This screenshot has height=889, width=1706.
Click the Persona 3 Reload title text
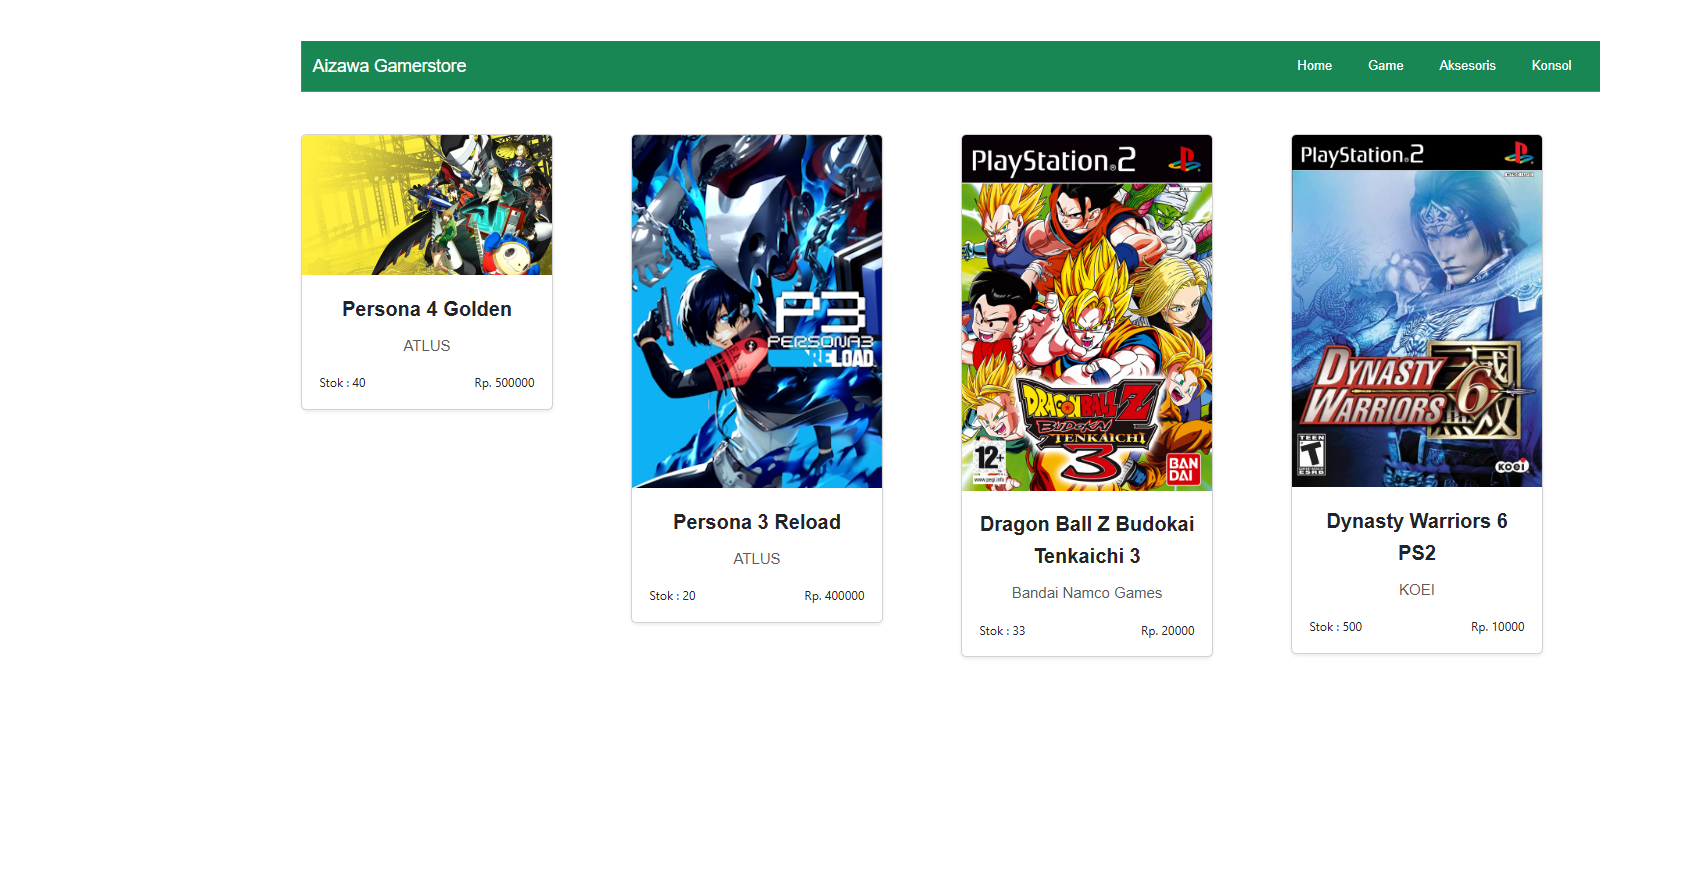[757, 523]
